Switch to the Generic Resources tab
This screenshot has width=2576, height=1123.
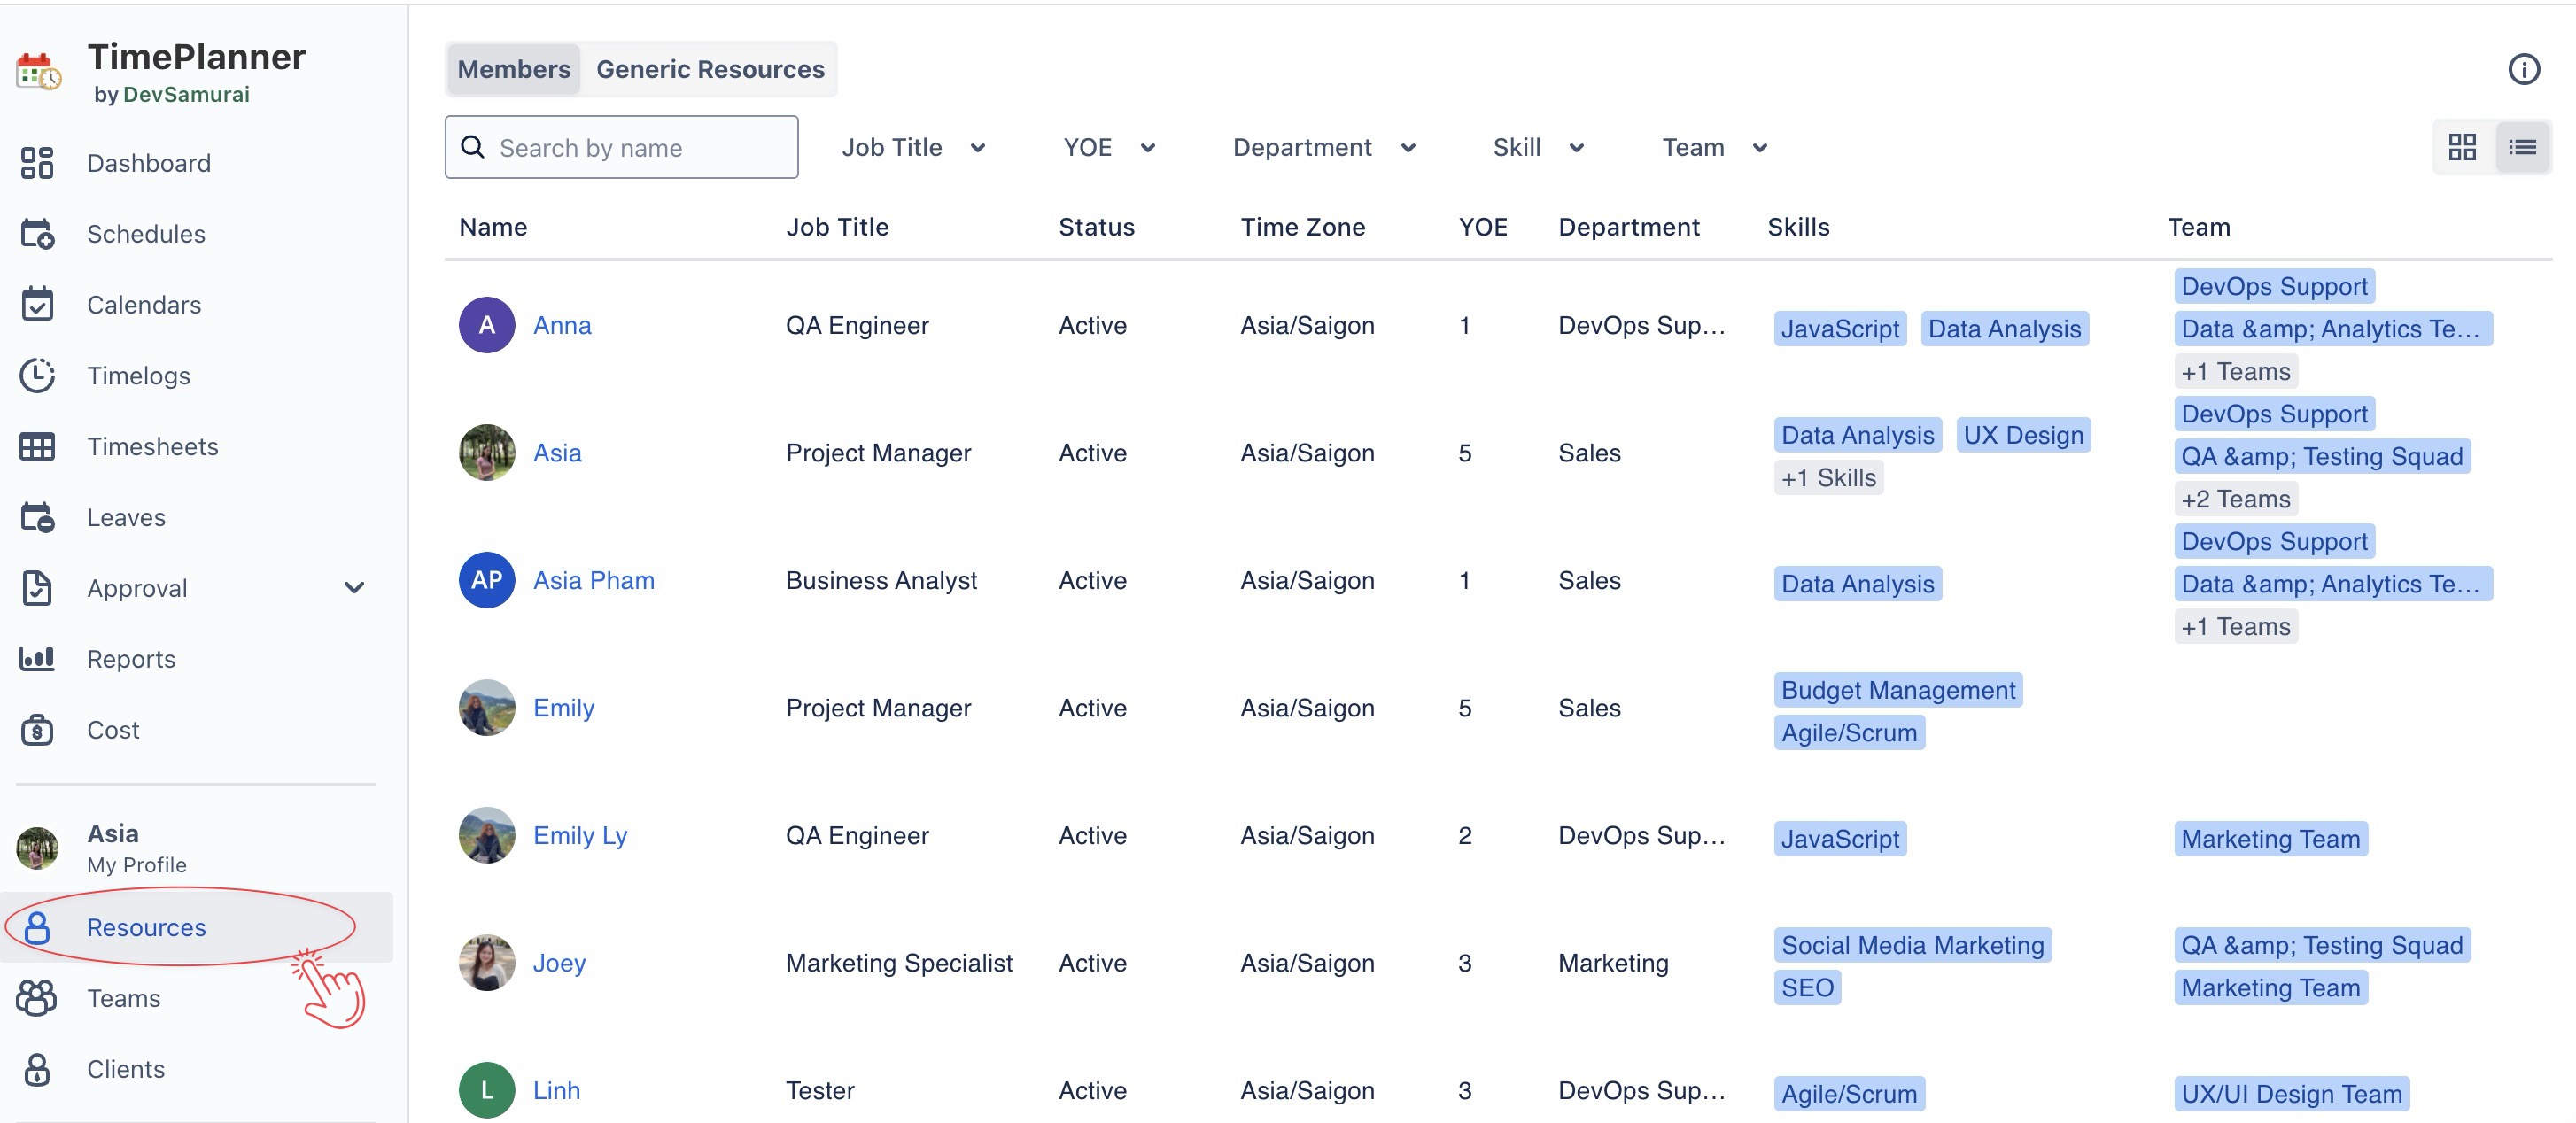click(710, 69)
